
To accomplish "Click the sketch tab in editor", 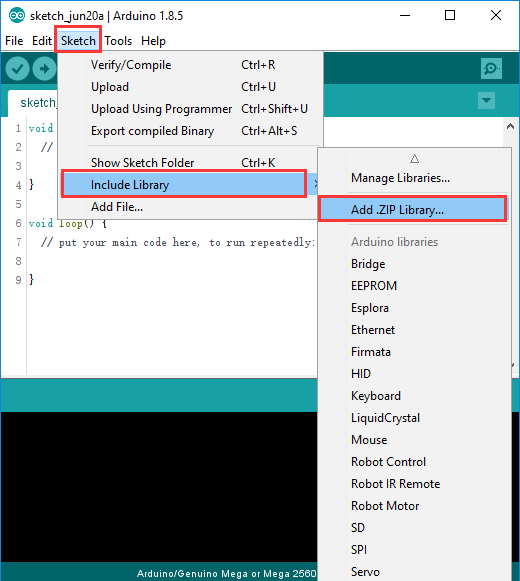I will (x=33, y=103).
